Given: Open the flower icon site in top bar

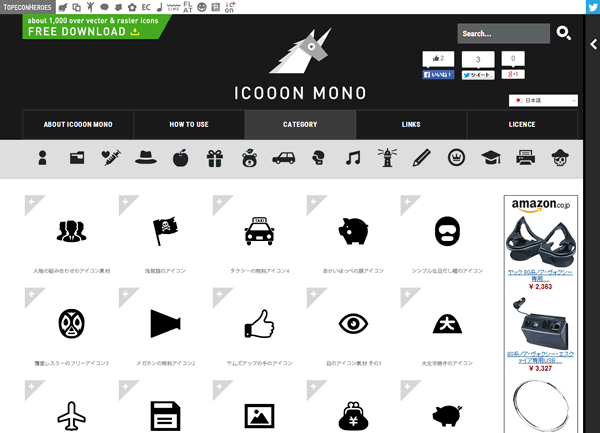Looking at the screenshot, I should [x=132, y=7].
